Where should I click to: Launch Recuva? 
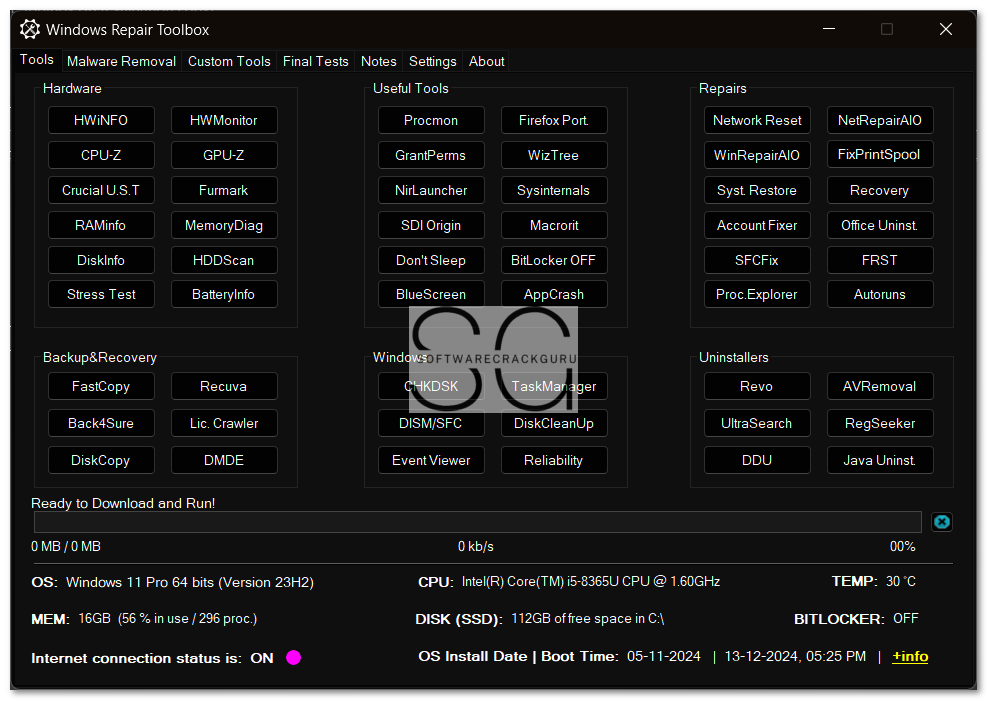[x=224, y=386]
